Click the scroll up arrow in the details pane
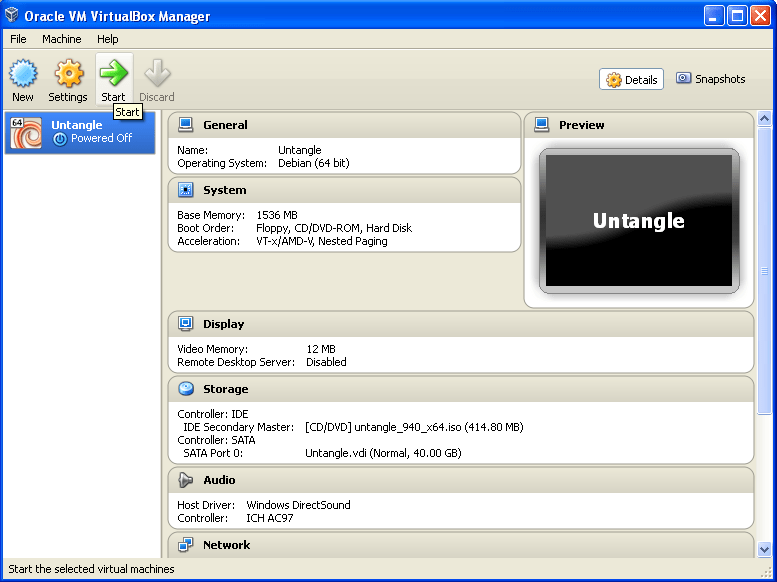Viewport: 777px width, 582px height. [764, 118]
